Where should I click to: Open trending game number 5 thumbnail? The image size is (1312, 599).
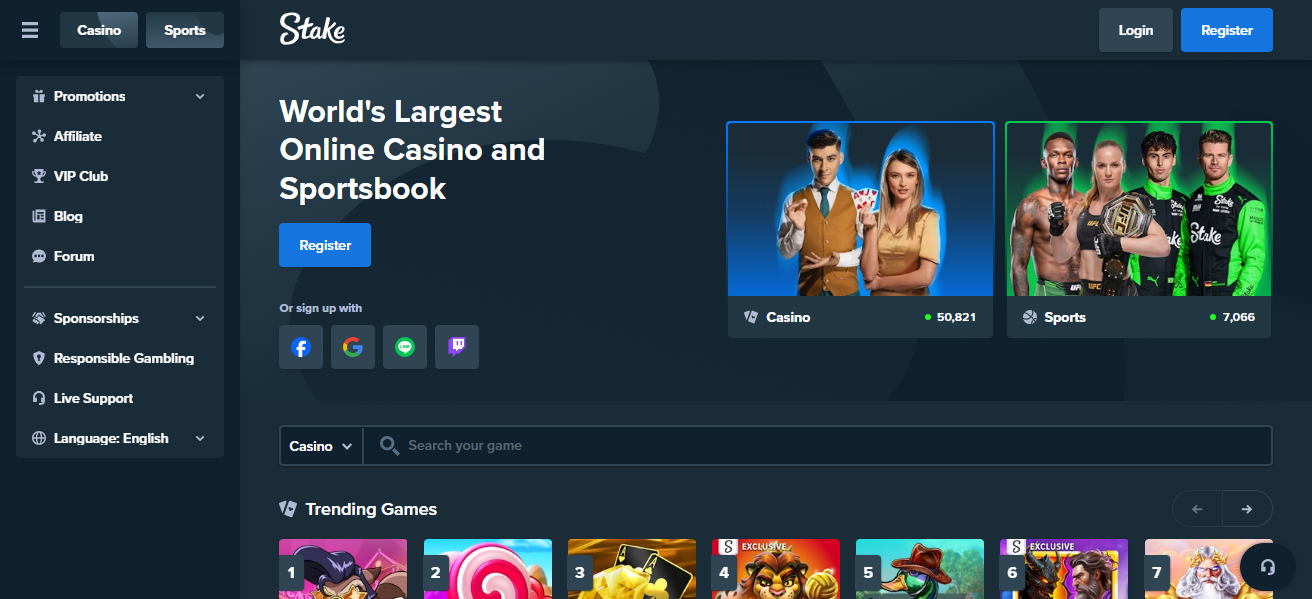[920, 569]
